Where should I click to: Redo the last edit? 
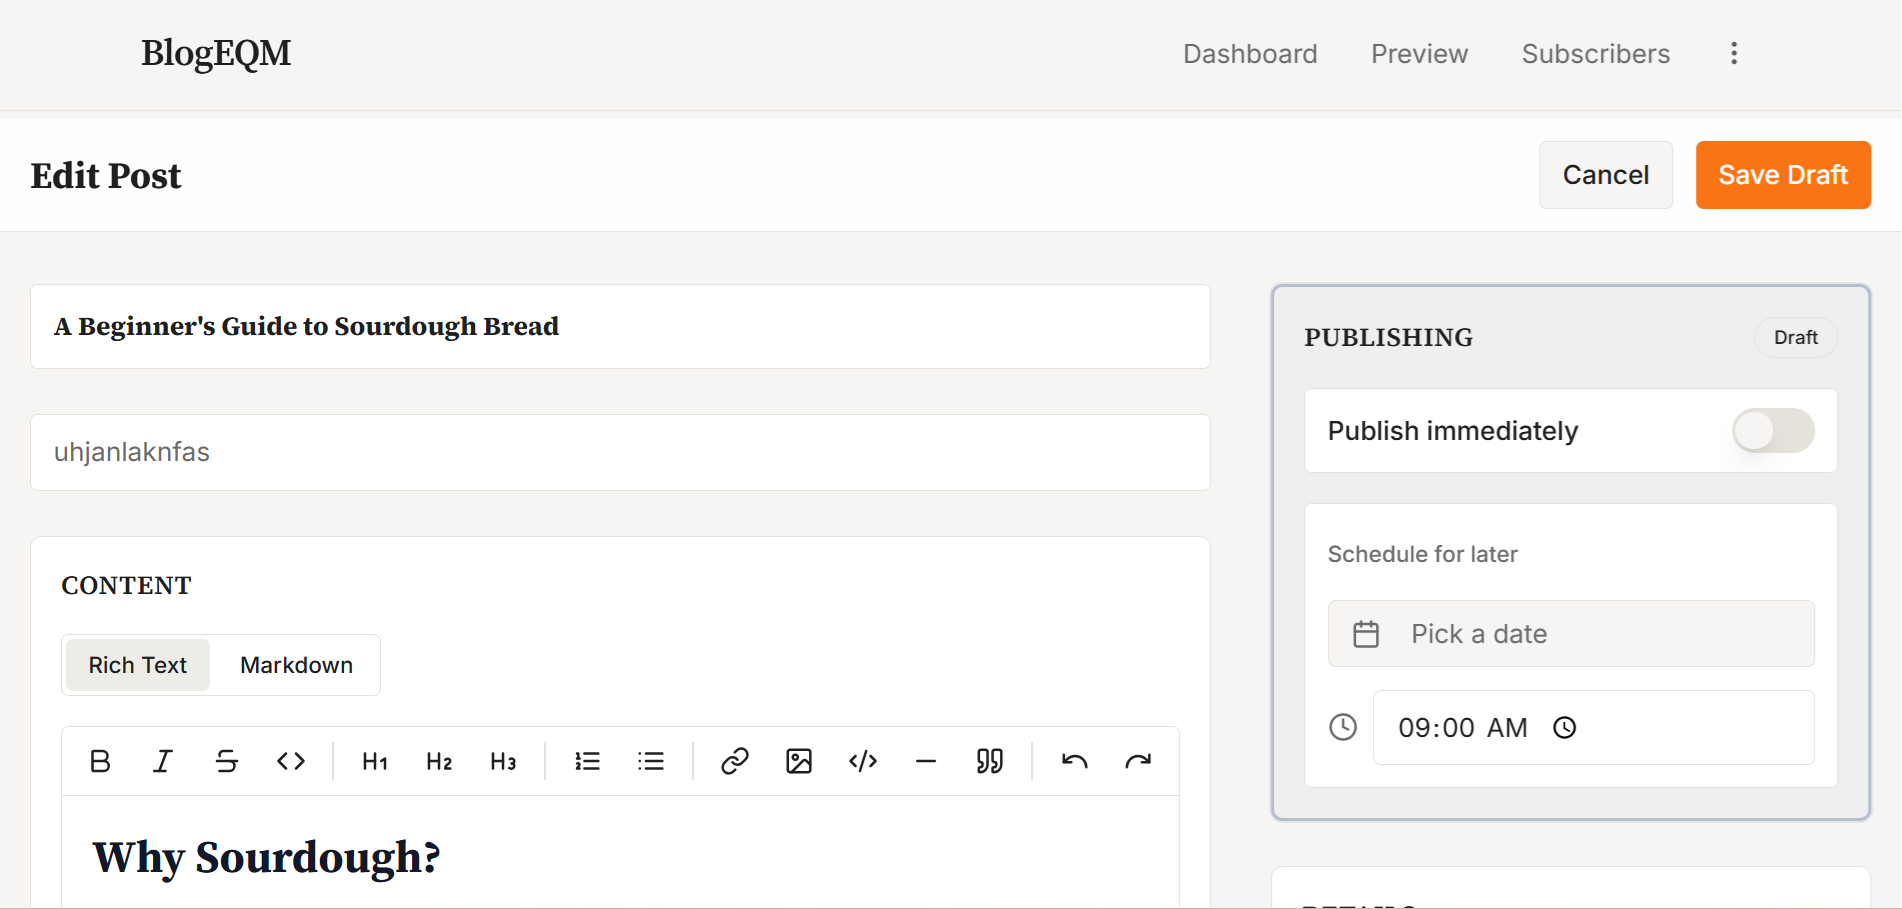tap(1138, 761)
